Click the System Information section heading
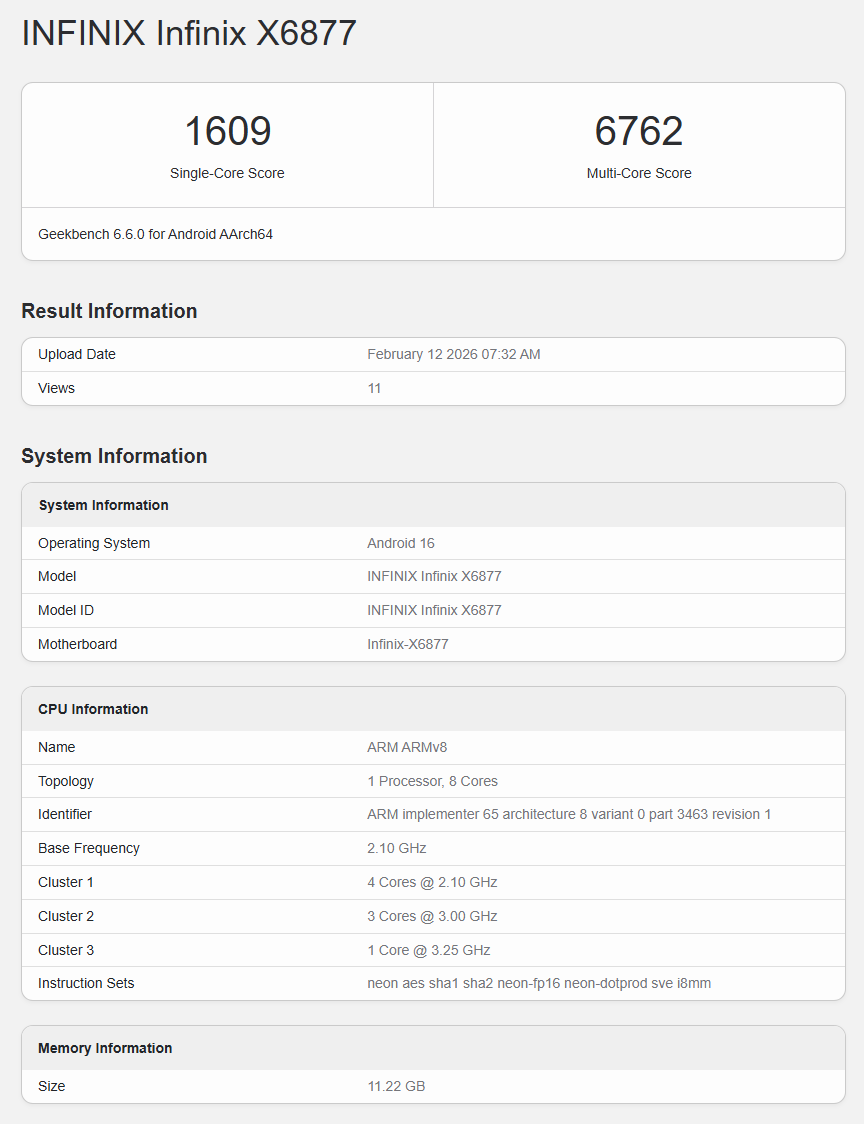This screenshot has height=1124, width=864. (x=114, y=455)
